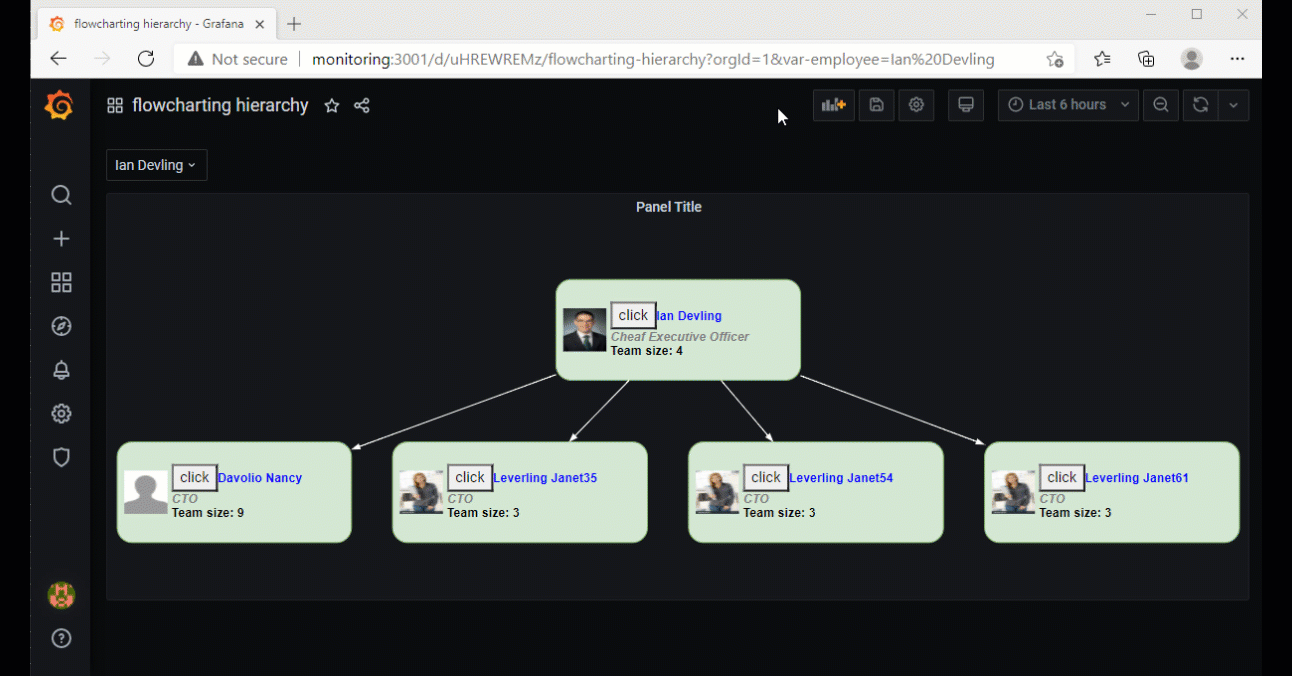Open the Dashboards icon in the sidebar

pos(61,282)
